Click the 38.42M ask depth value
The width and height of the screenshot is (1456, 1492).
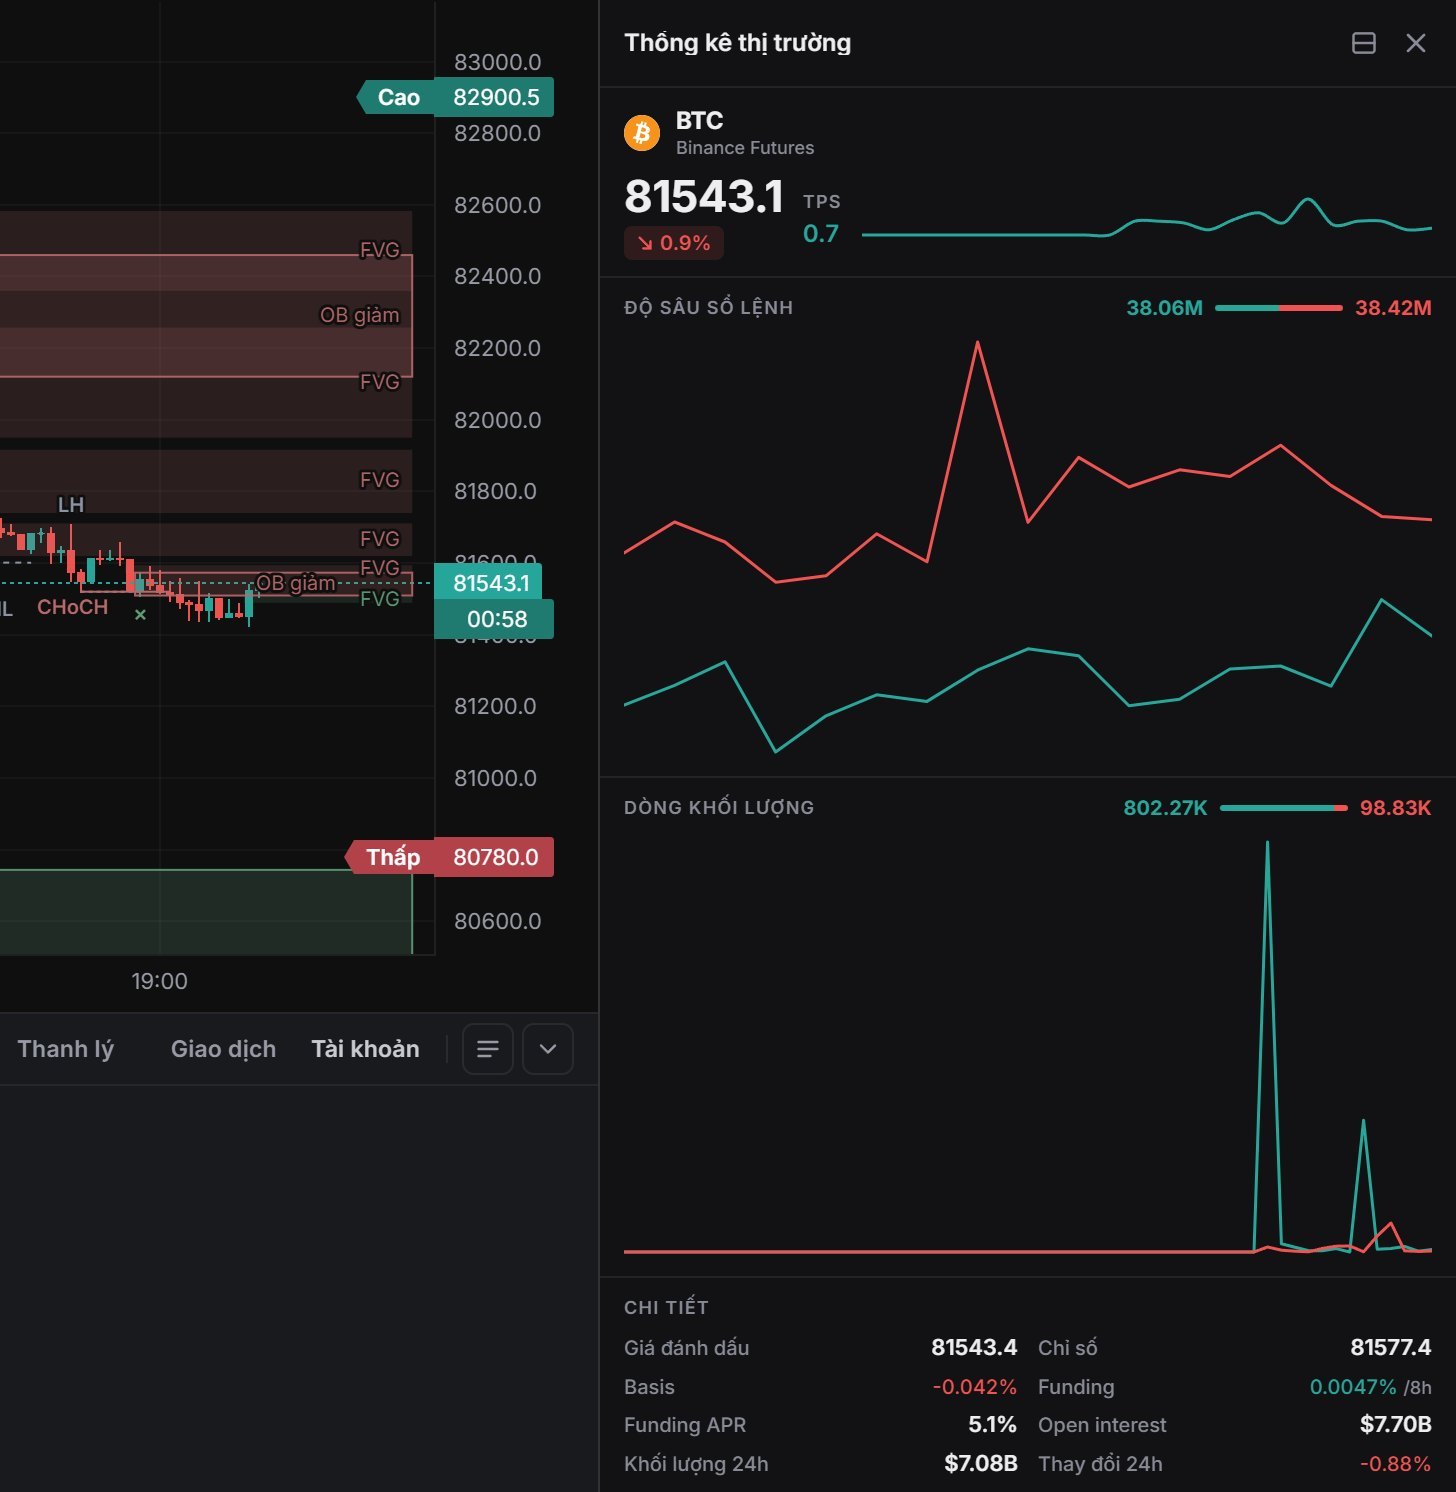coord(1393,308)
